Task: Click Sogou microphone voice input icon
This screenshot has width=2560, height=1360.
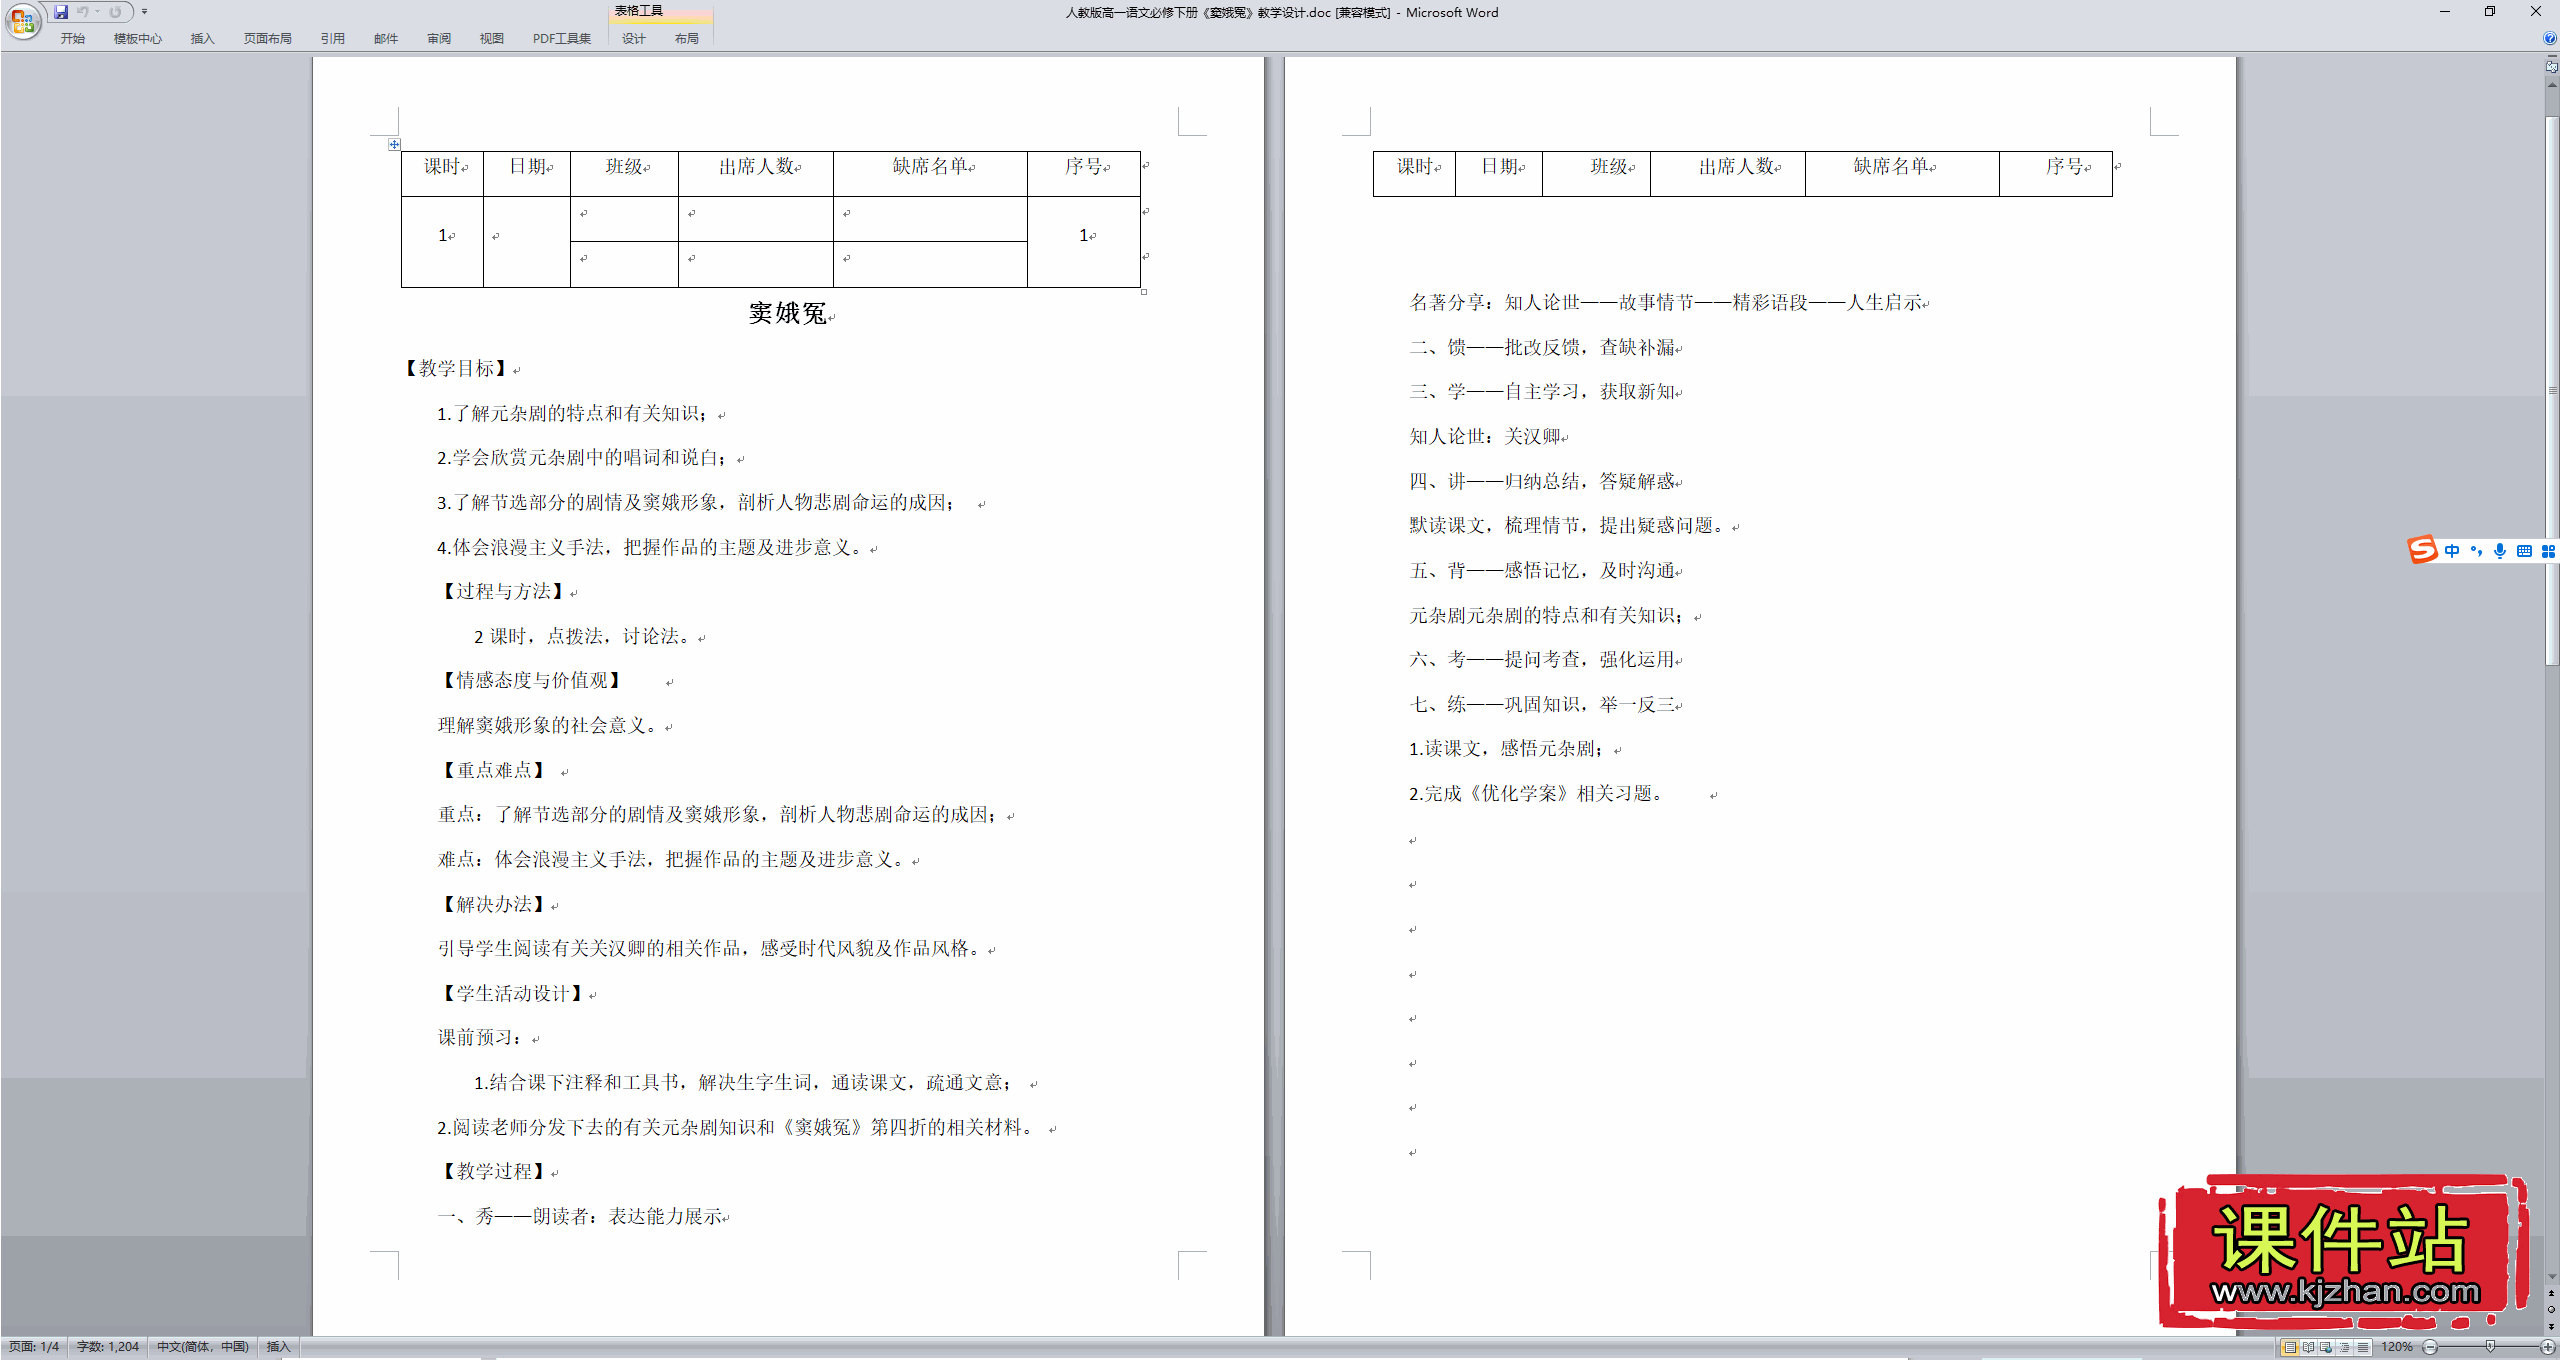Action: [2500, 551]
